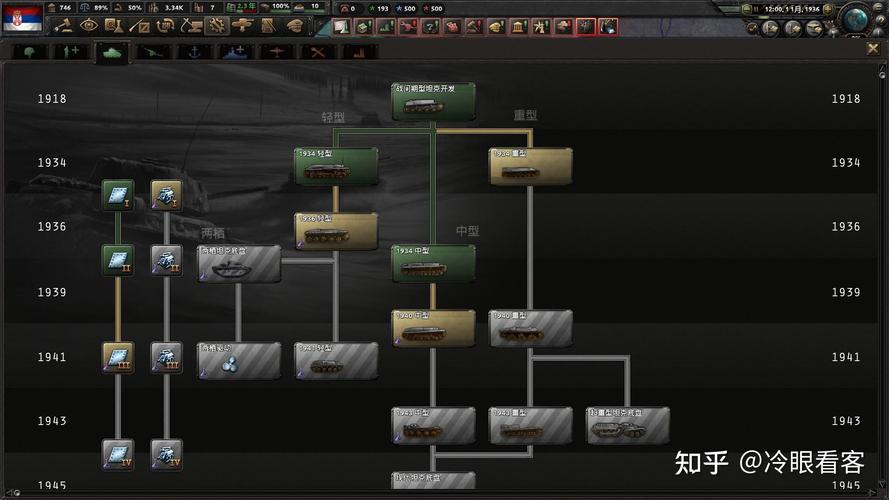The height and width of the screenshot is (500, 889).
Task: Click manpower value 3.34K
Action: [x=174, y=7]
